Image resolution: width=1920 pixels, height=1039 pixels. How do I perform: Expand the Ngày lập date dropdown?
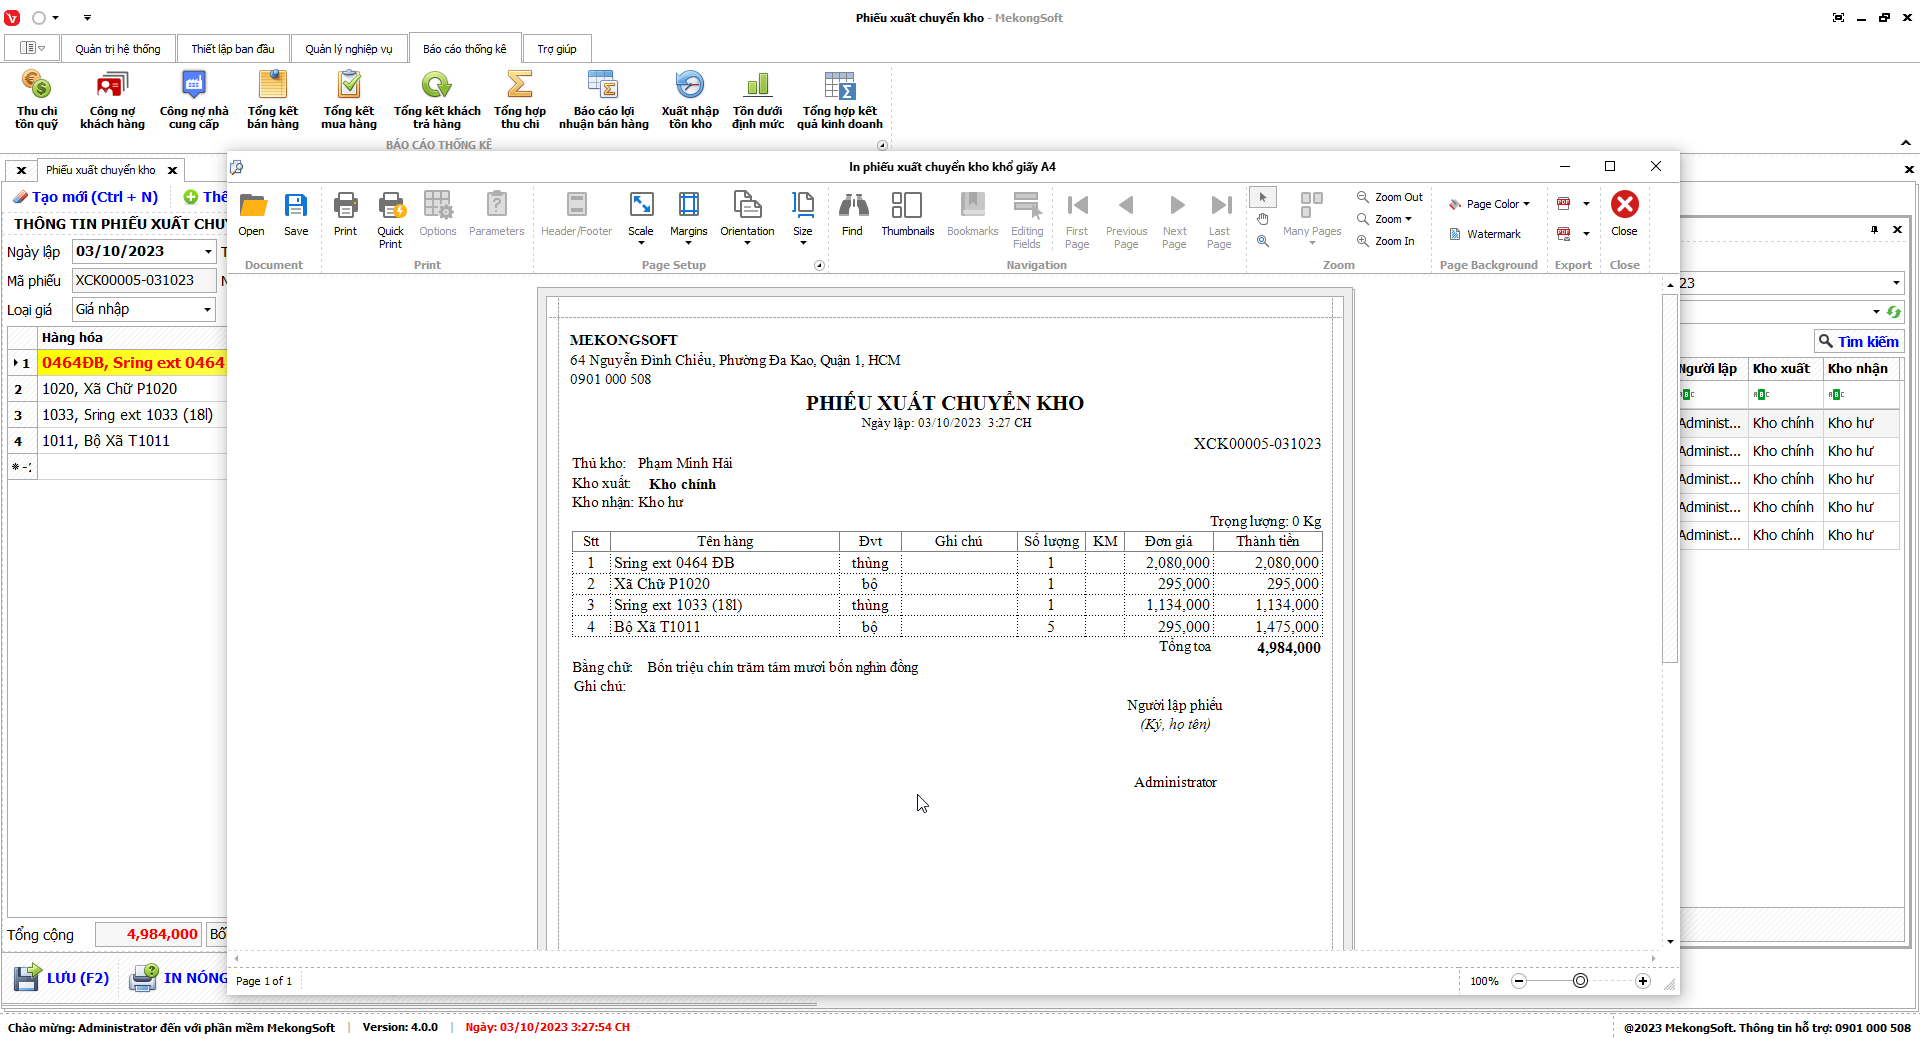click(x=208, y=252)
